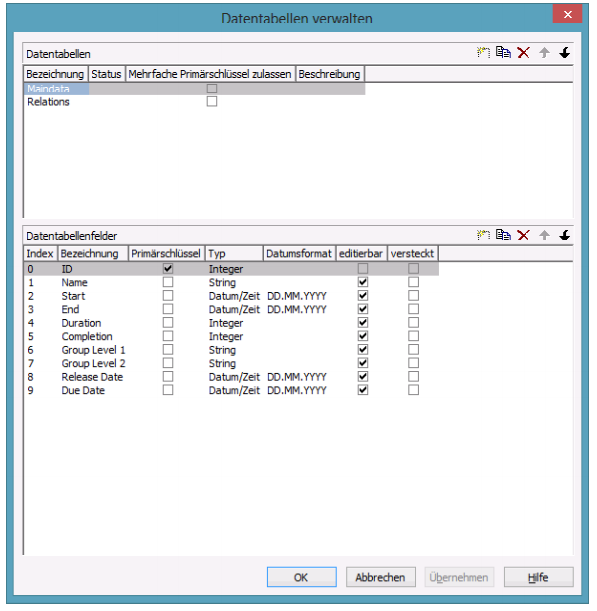This screenshot has height=611, width=597.
Task: Open Datumsformat cell of Release Date field
Action: click(x=297, y=377)
